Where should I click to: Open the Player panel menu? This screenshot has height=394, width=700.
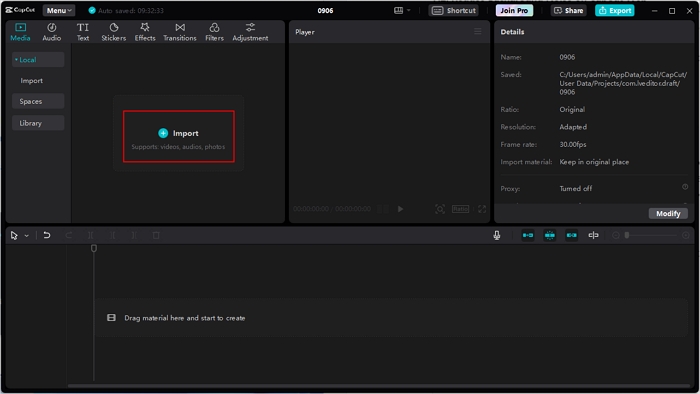(478, 31)
